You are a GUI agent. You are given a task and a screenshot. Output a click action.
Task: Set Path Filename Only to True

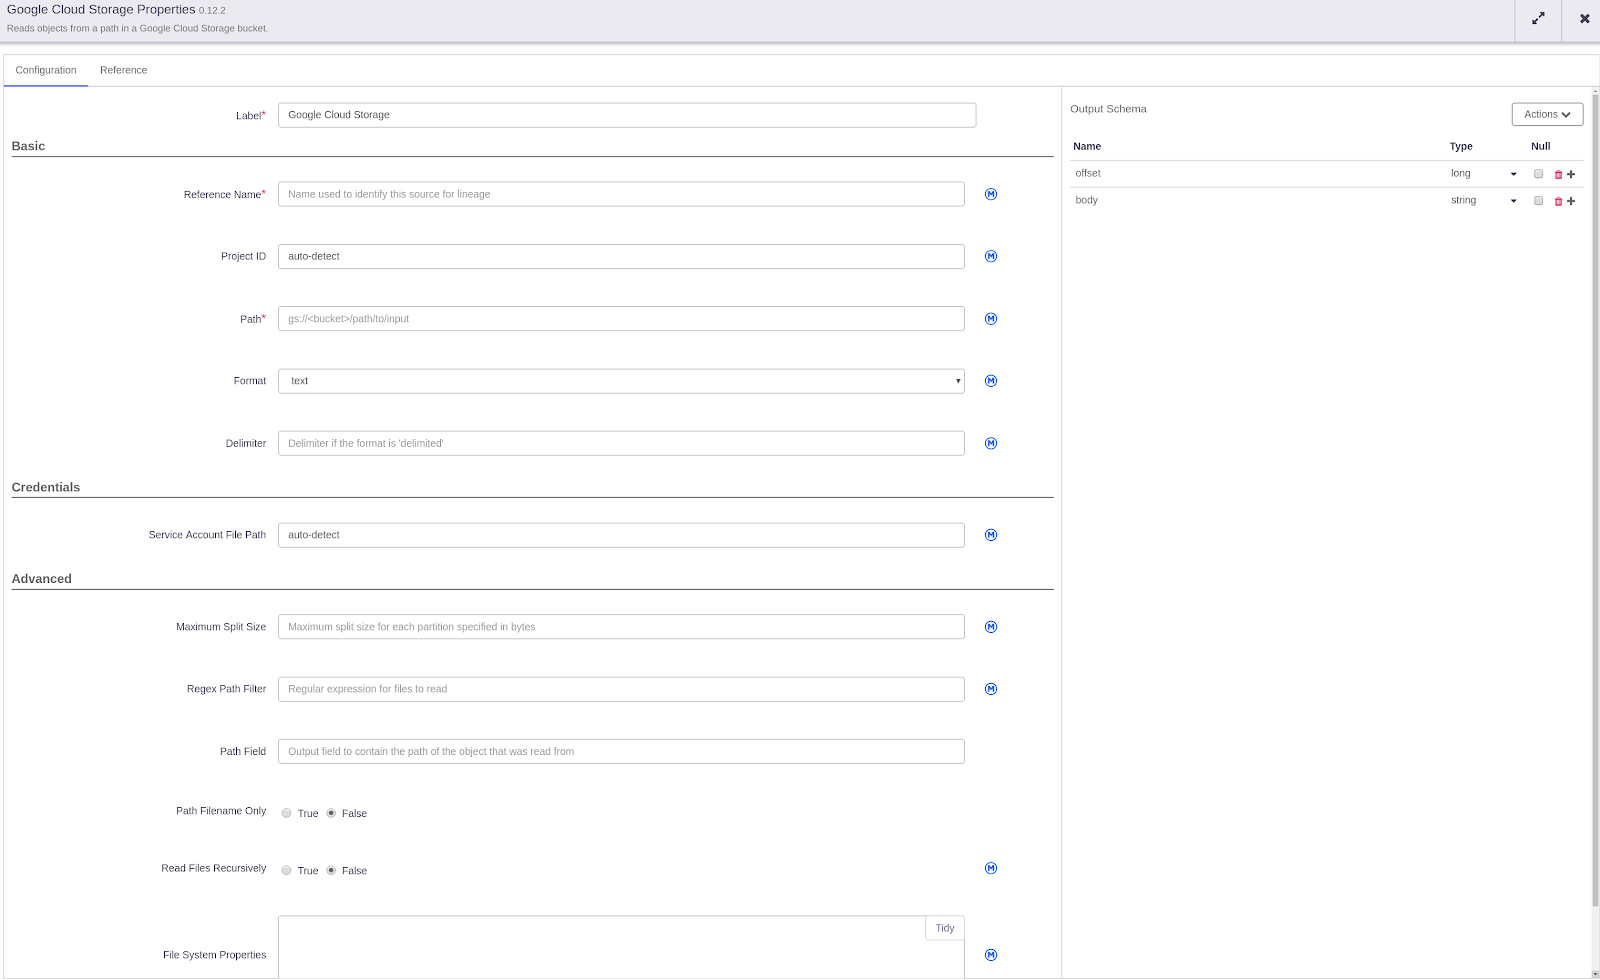click(287, 813)
